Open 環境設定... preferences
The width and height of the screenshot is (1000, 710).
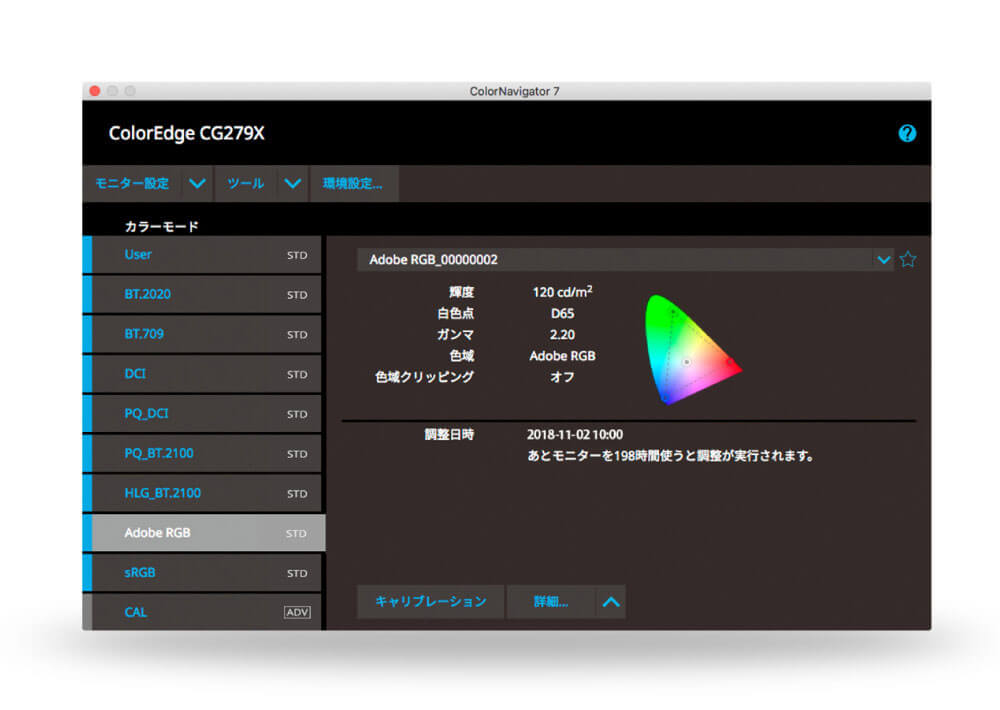[x=353, y=184]
